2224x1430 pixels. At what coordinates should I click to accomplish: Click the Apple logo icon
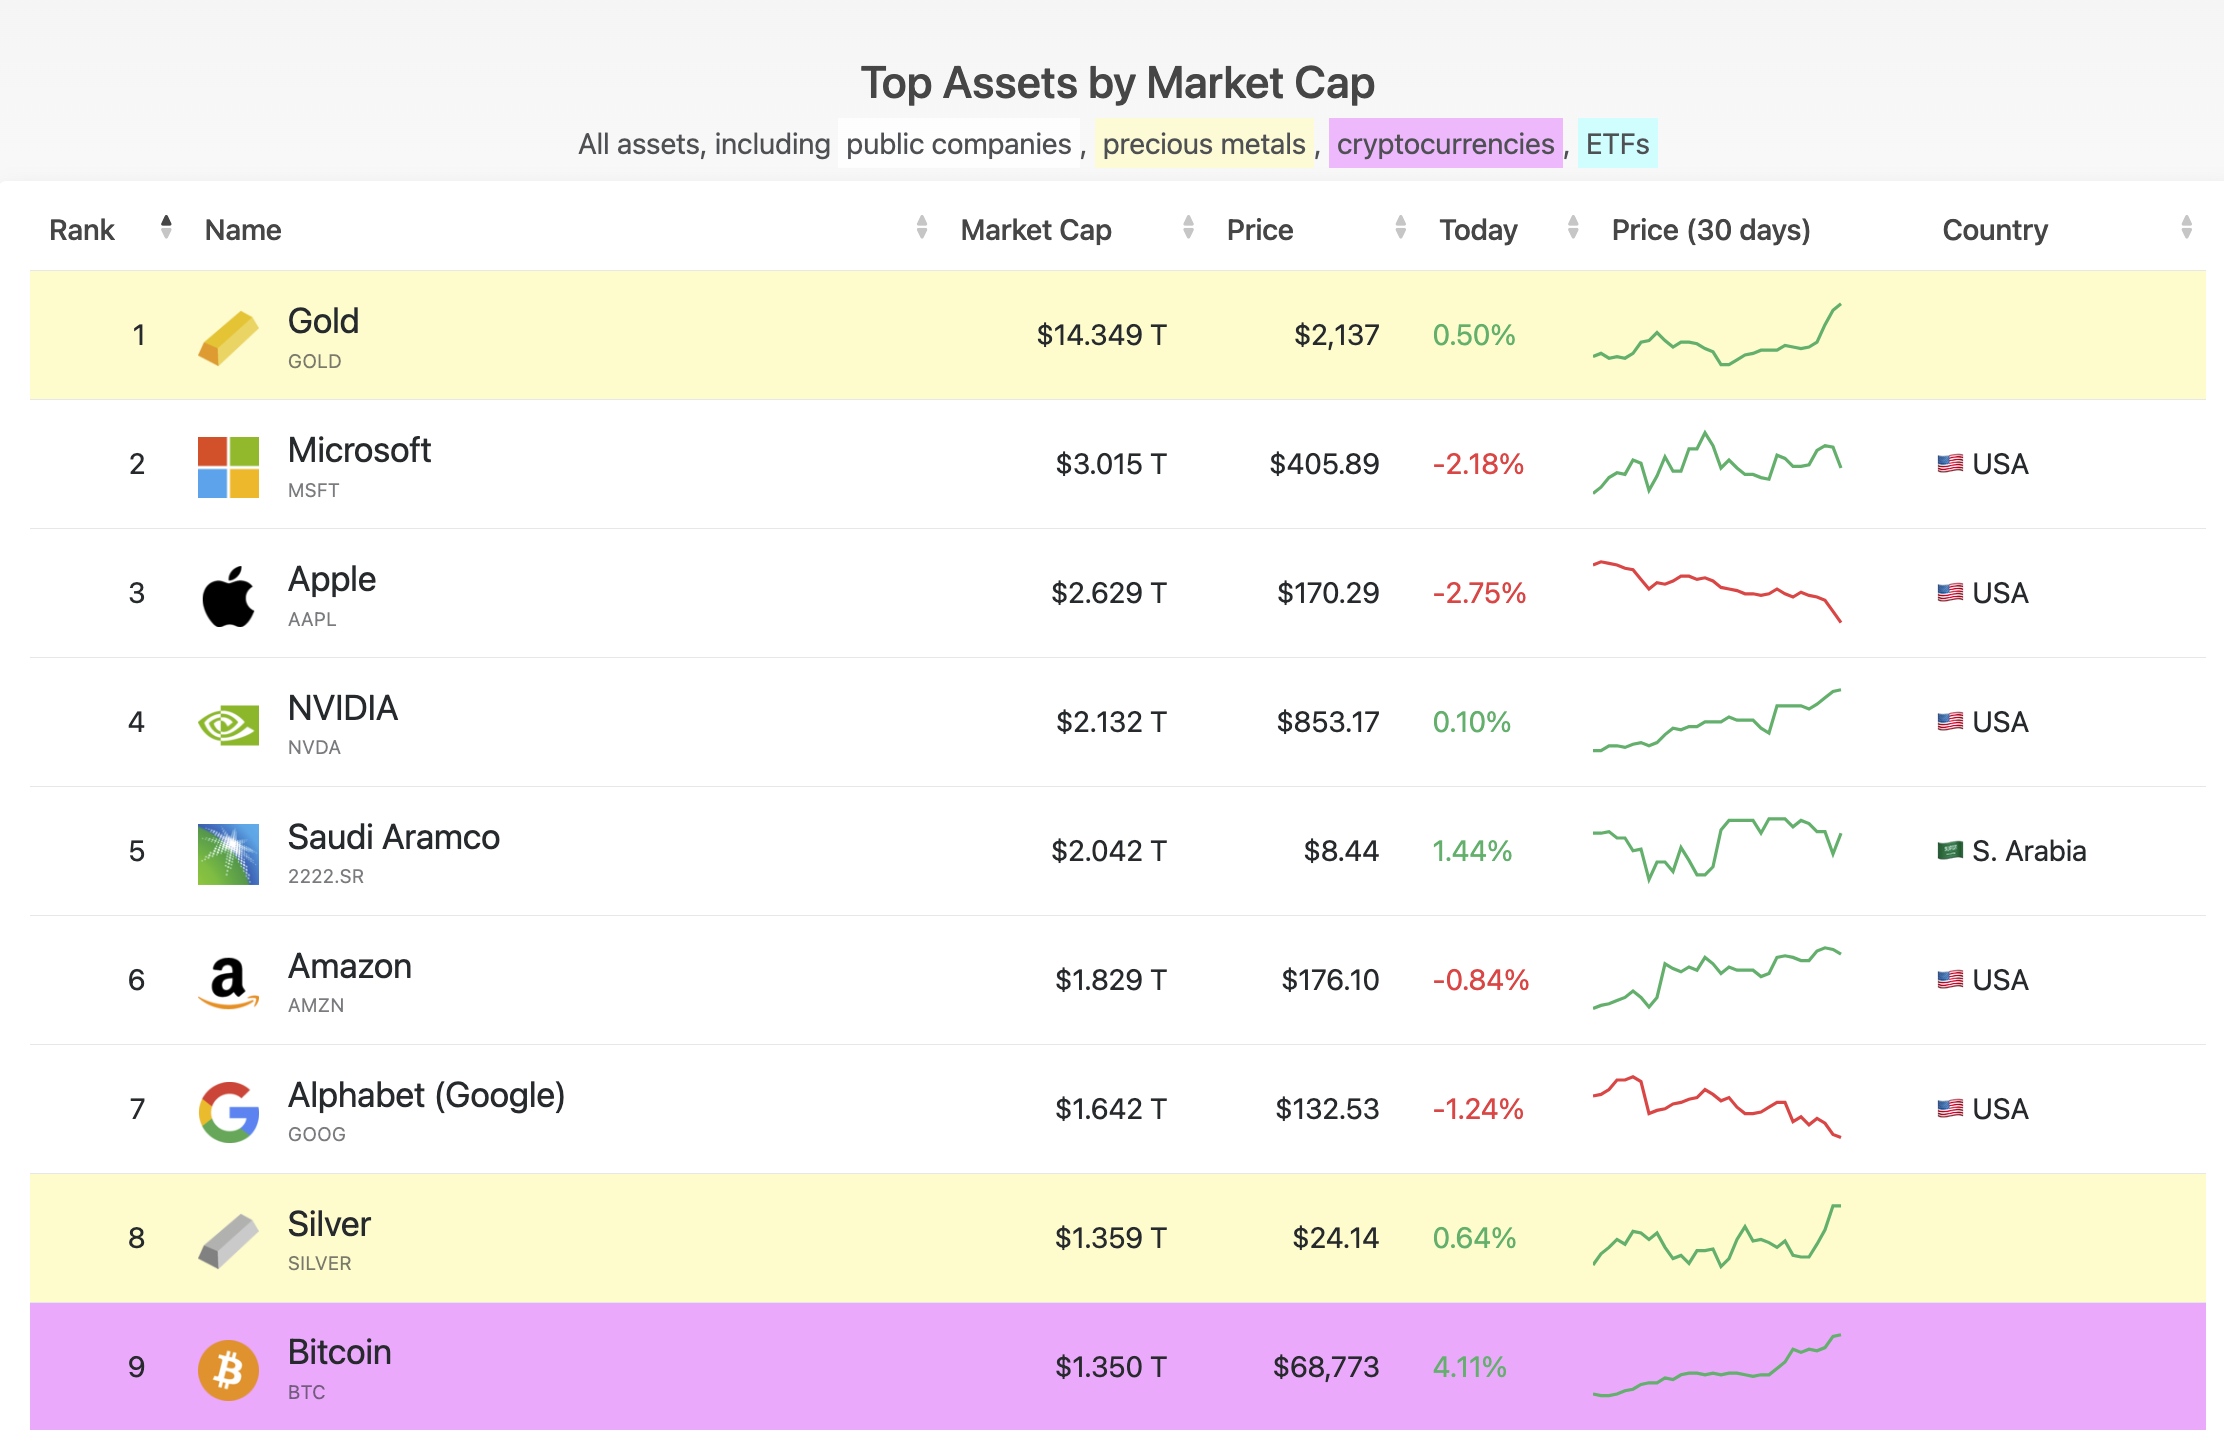pyautogui.click(x=228, y=596)
